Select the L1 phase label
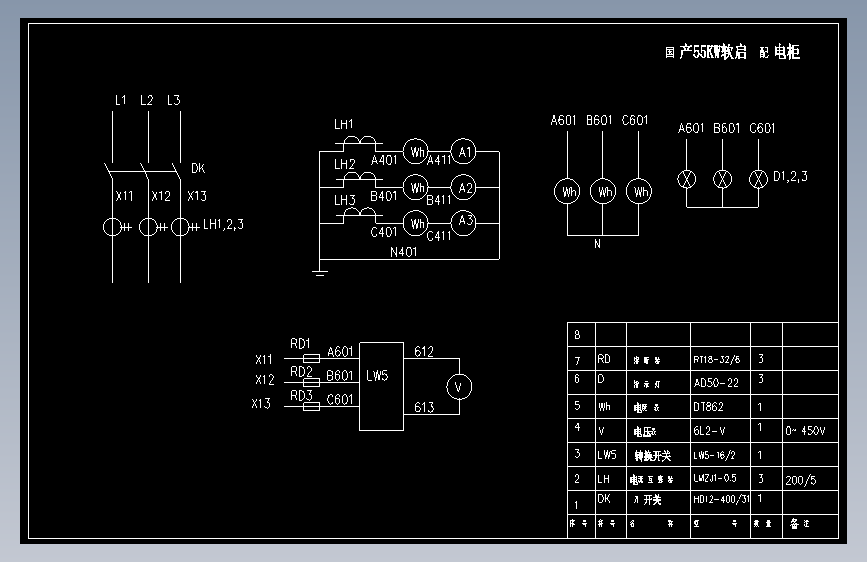Viewport: 867px width, 562px height. [x=121, y=100]
